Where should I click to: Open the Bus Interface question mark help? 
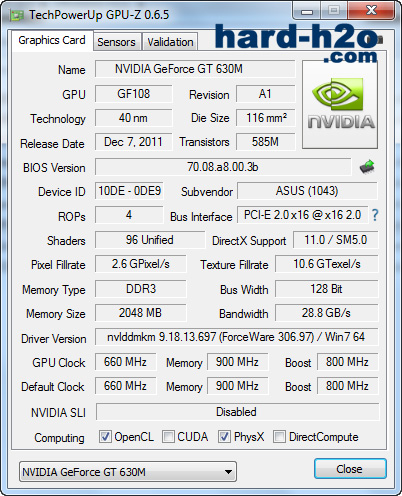tap(375, 215)
